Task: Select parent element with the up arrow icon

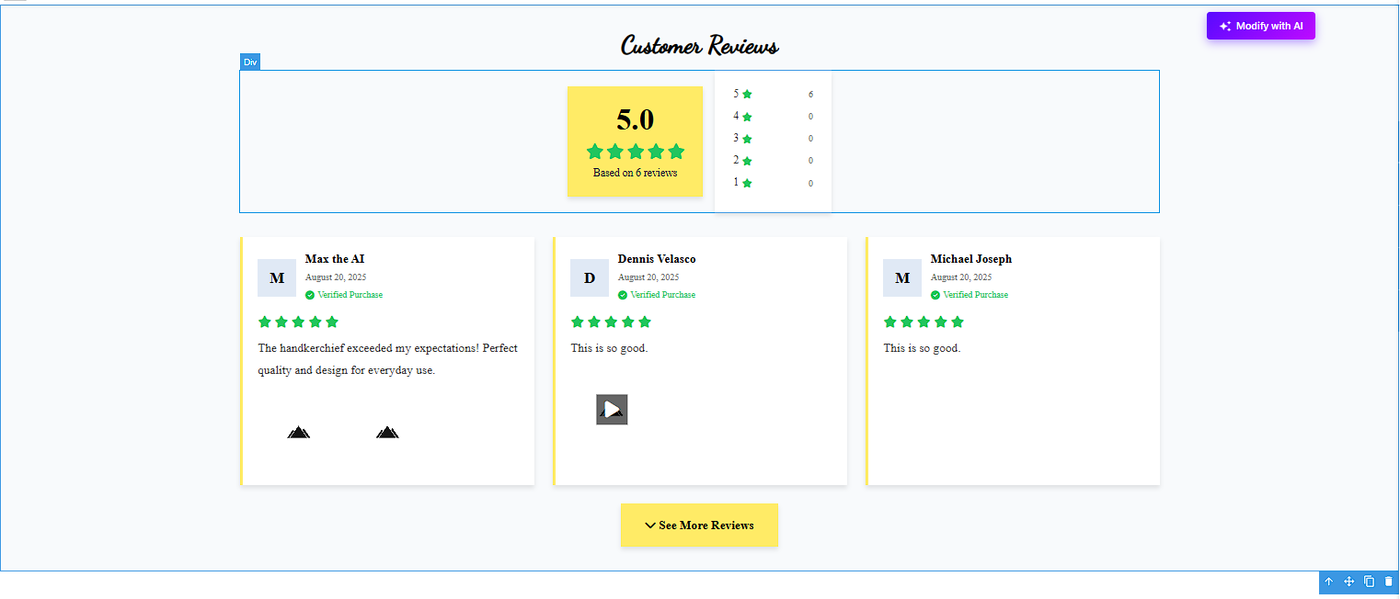Action: tap(1328, 582)
